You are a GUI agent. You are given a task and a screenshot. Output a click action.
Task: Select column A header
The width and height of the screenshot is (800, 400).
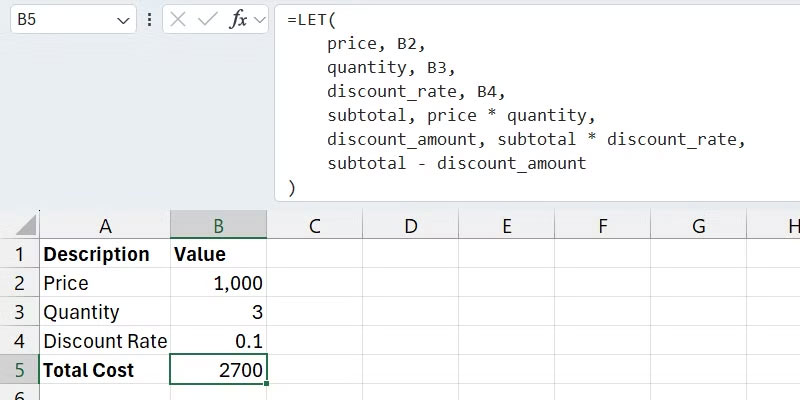click(105, 226)
